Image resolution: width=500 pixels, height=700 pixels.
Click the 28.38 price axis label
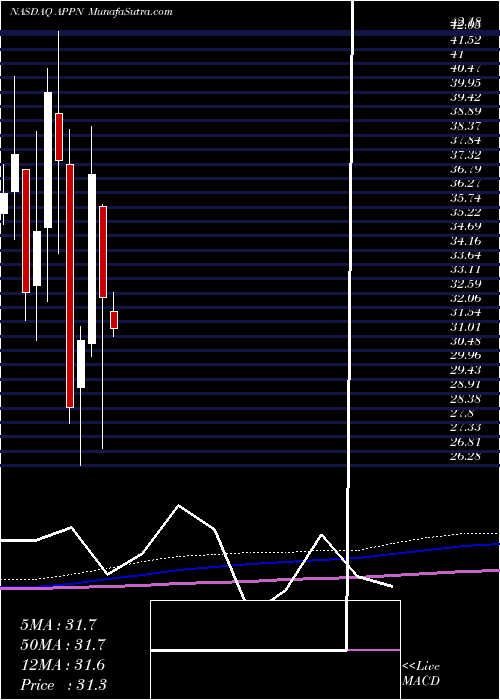click(467, 399)
